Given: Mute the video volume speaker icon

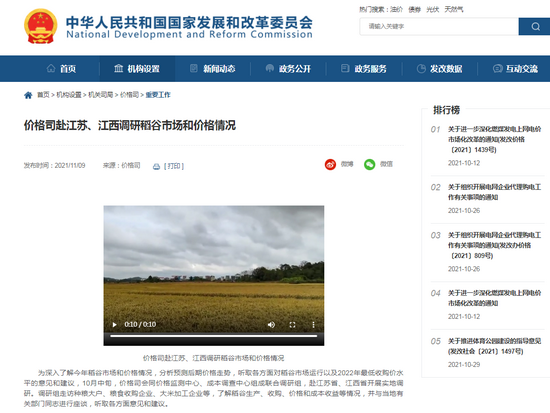Looking at the screenshot, I should pos(271,325).
